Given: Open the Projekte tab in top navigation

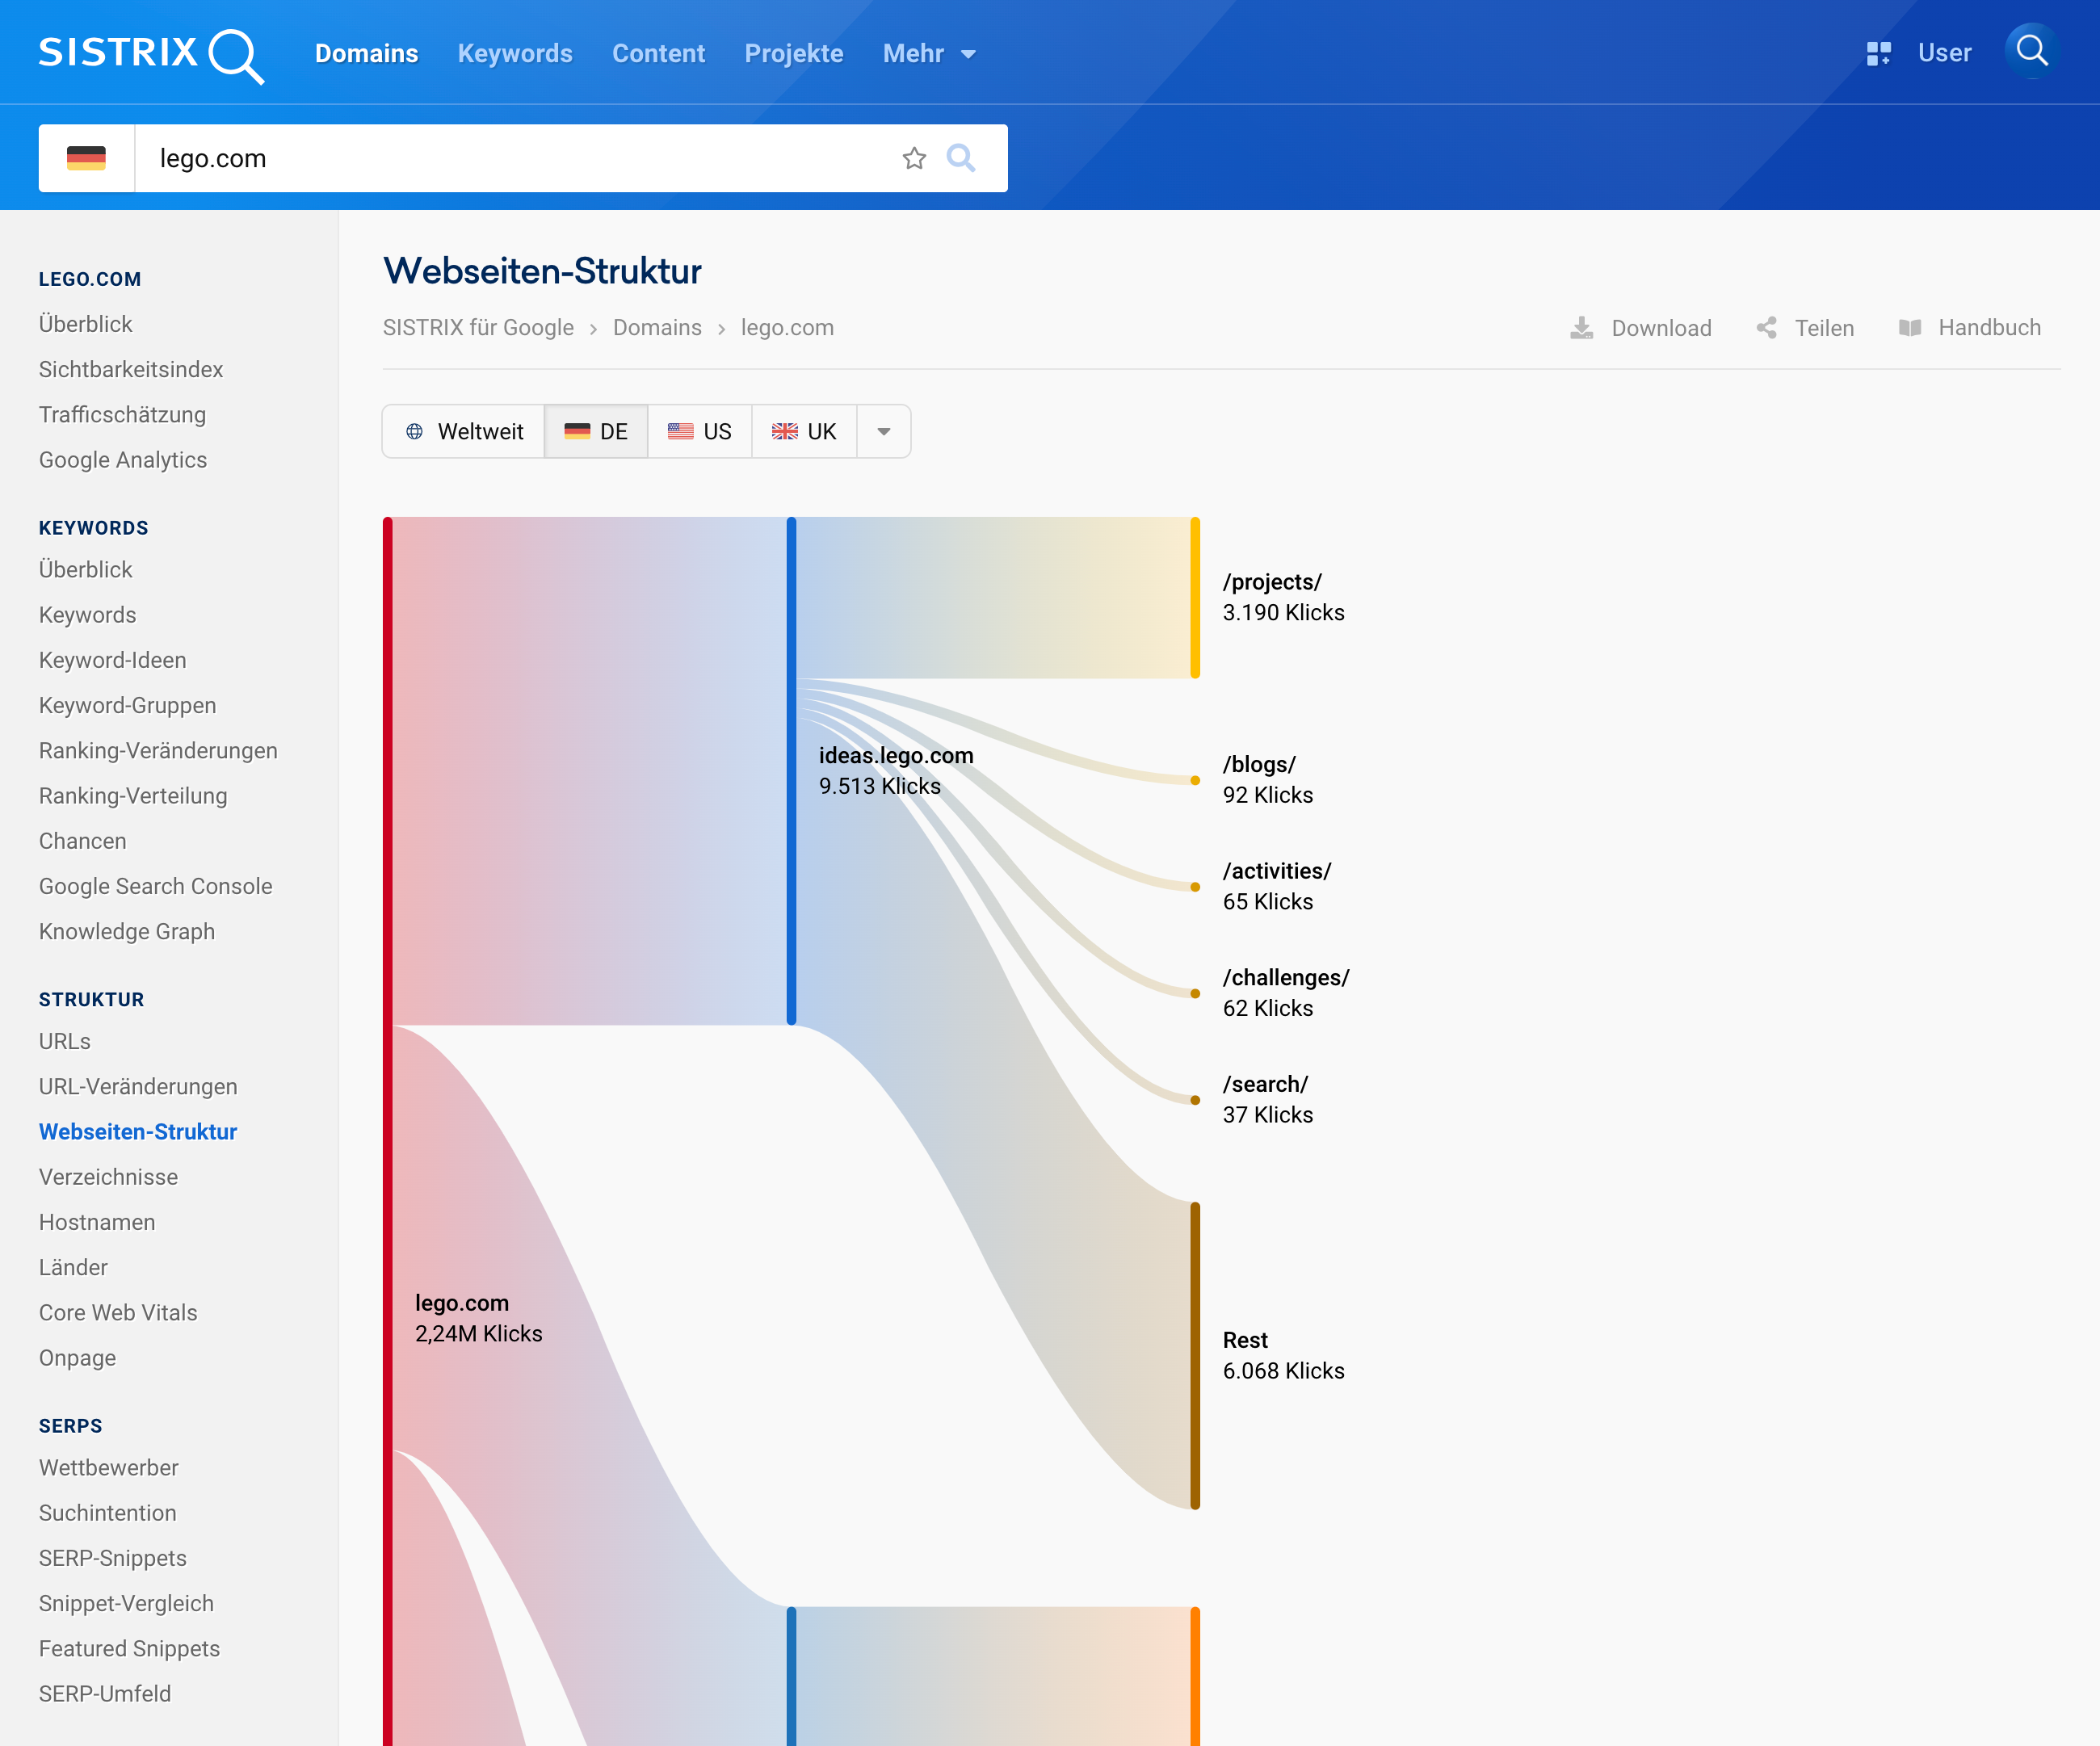Looking at the screenshot, I should point(793,53).
